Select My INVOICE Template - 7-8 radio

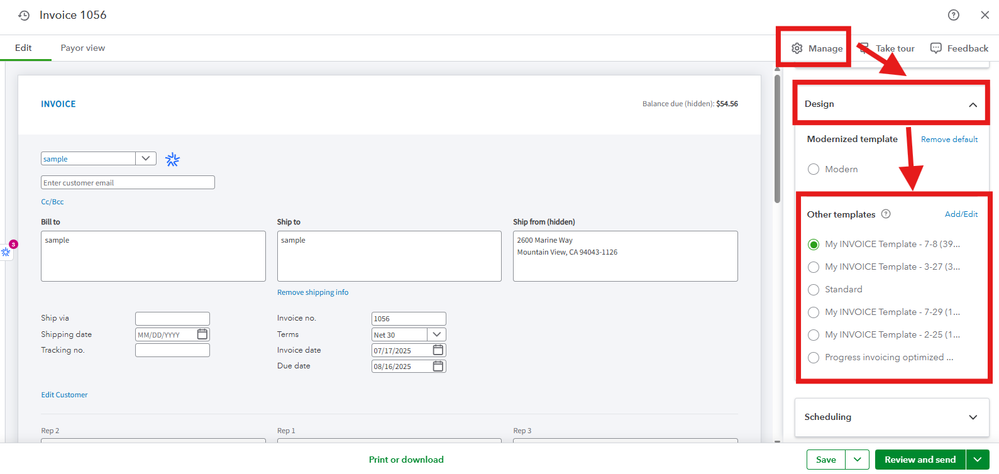[813, 244]
